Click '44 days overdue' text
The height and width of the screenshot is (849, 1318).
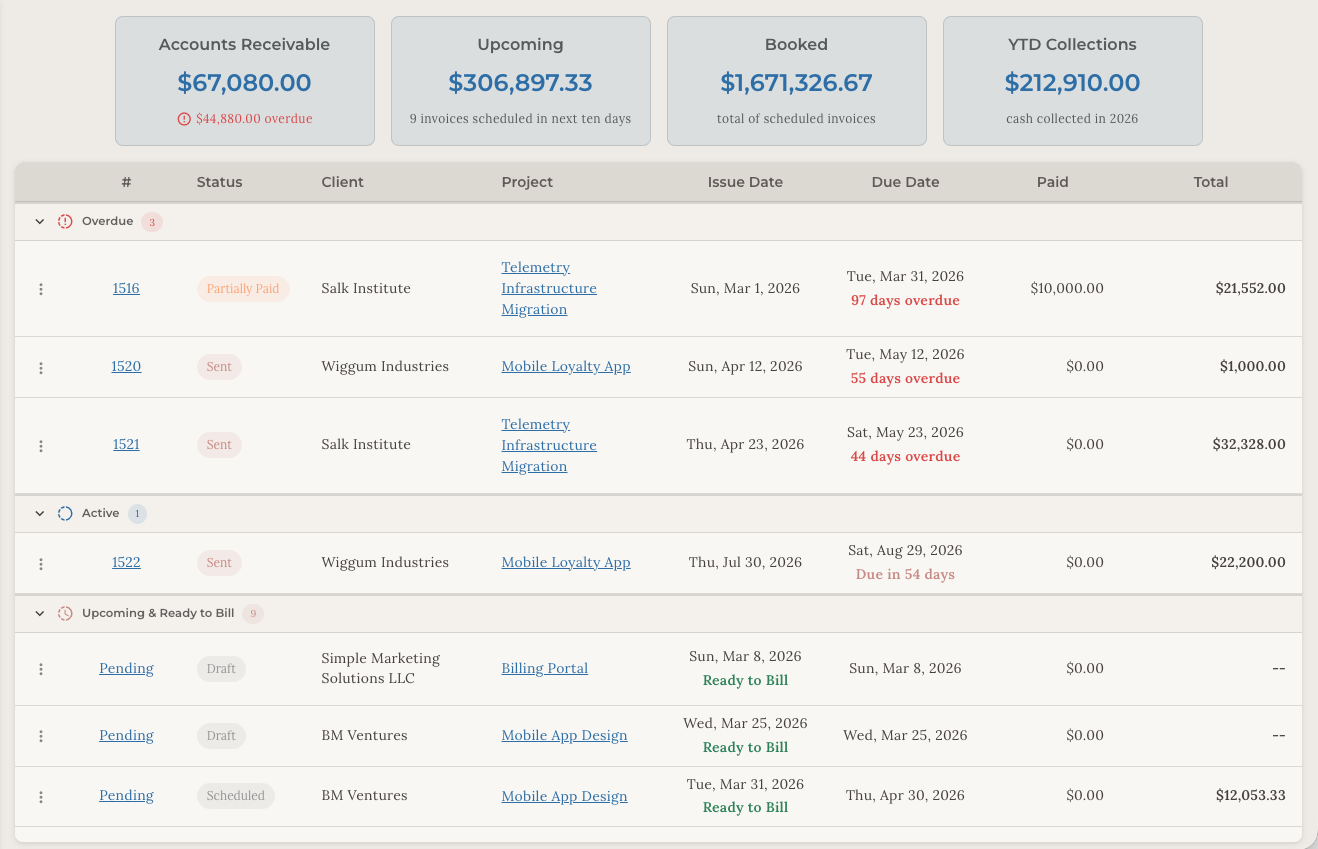pyautogui.click(x=905, y=456)
